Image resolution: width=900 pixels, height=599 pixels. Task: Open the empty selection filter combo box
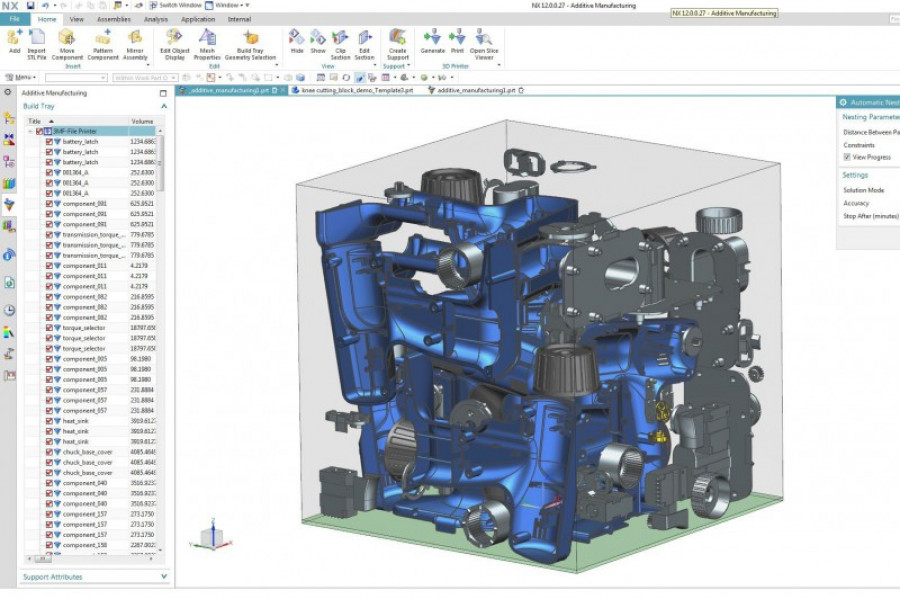[76, 77]
